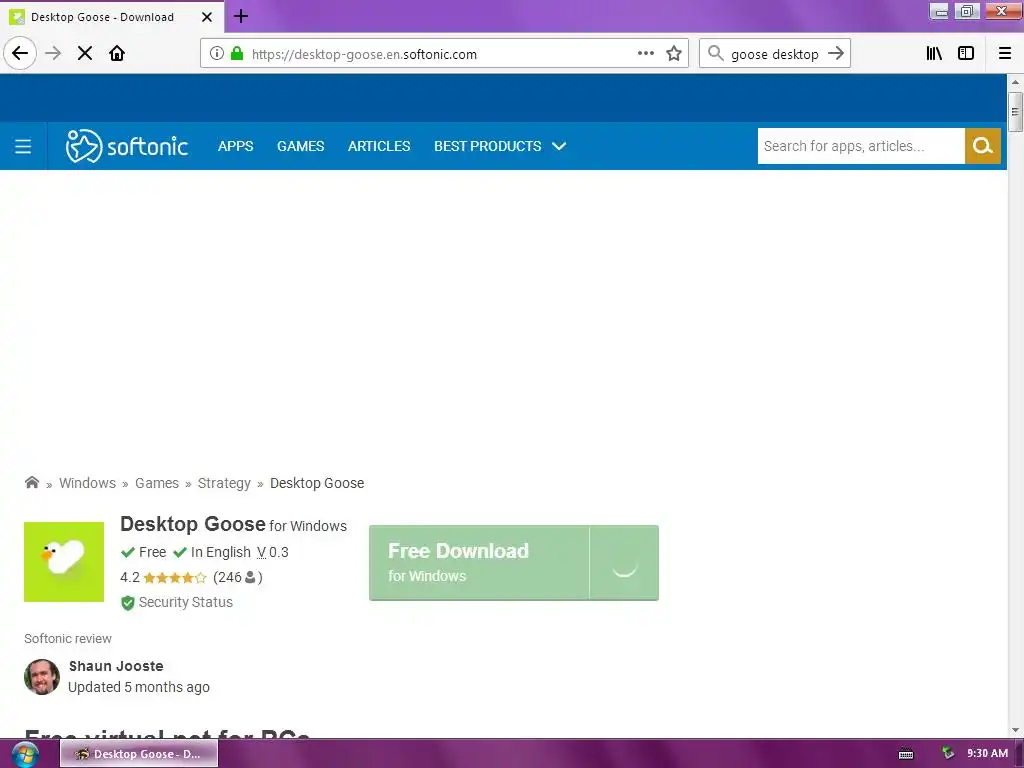This screenshot has height=768, width=1024.
Task: Close the Desktop Goose tab
Action: 206,17
